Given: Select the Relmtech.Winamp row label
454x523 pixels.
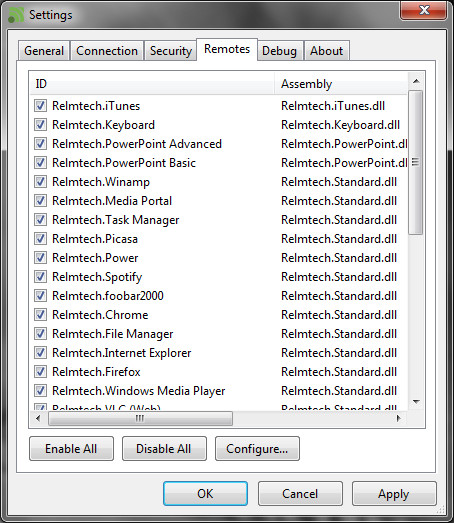Looking at the screenshot, I should [101, 182].
